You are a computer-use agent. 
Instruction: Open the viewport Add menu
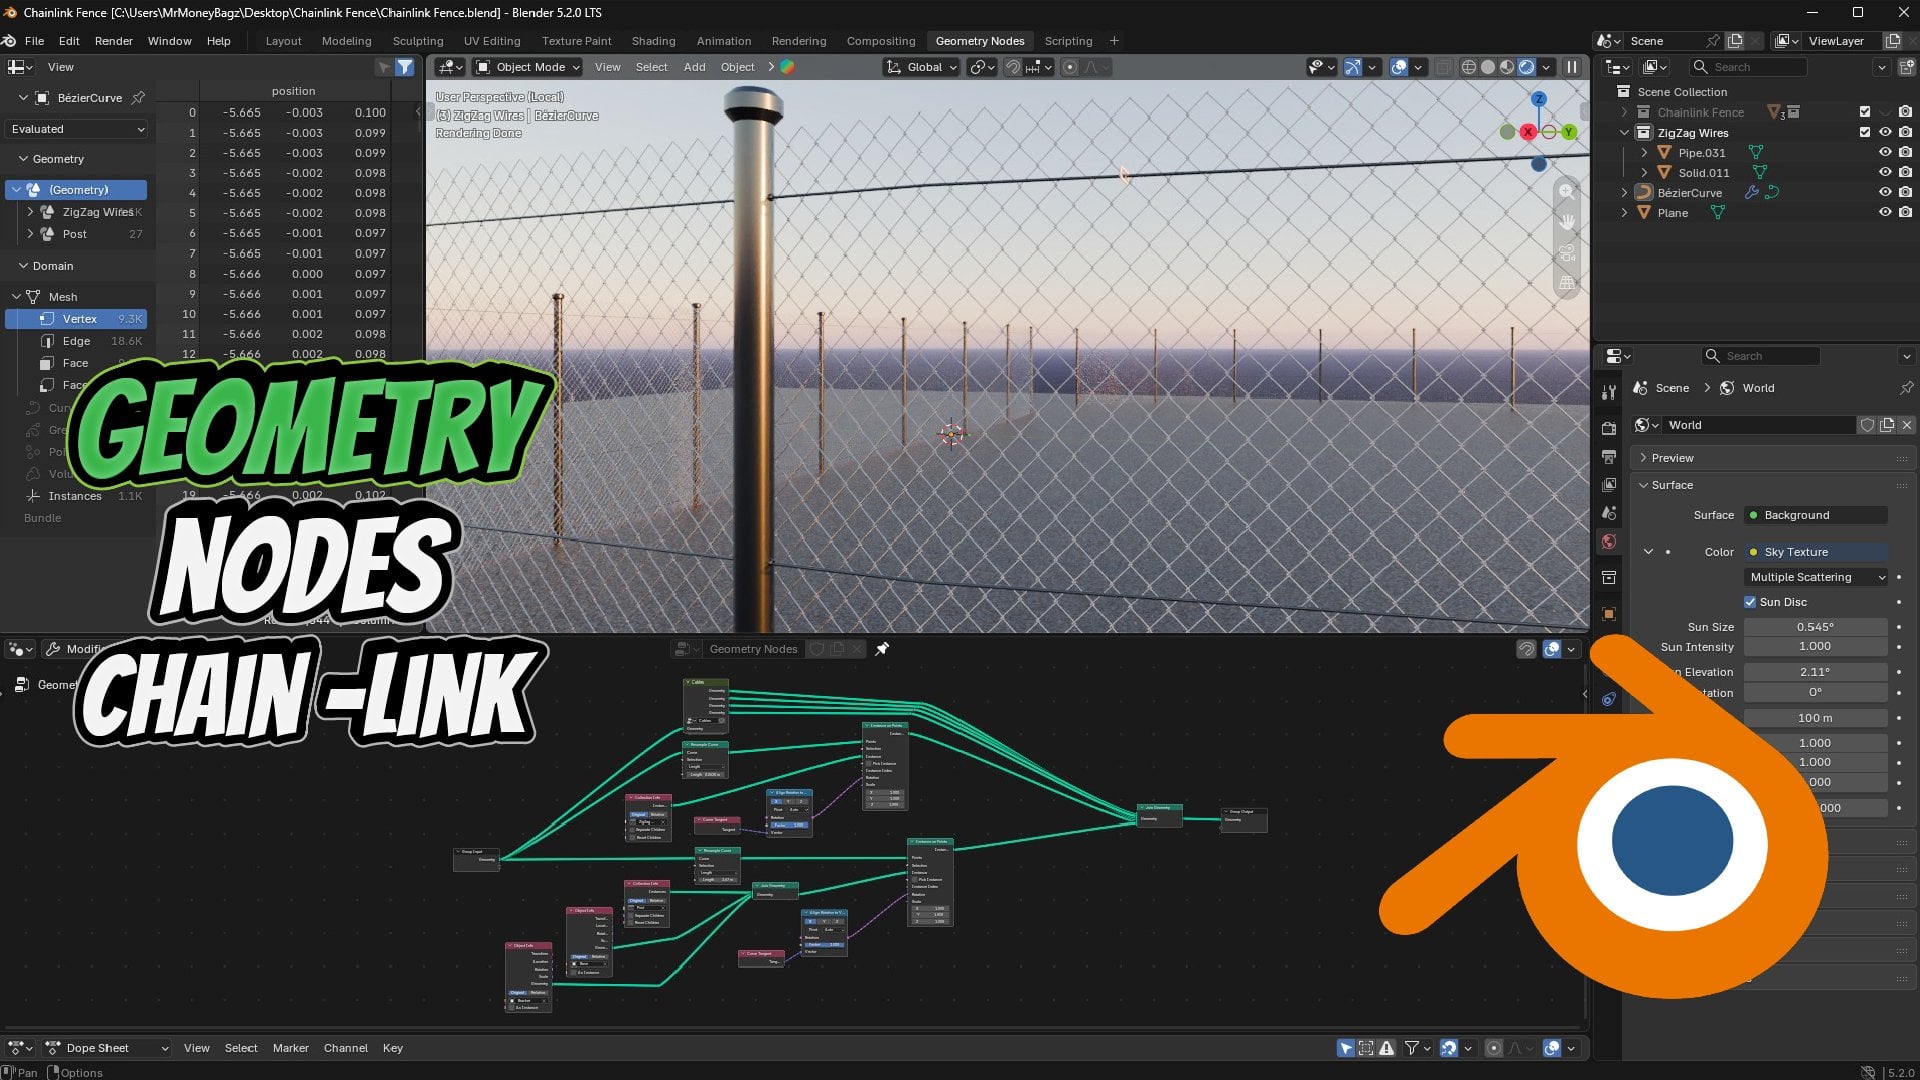point(694,67)
